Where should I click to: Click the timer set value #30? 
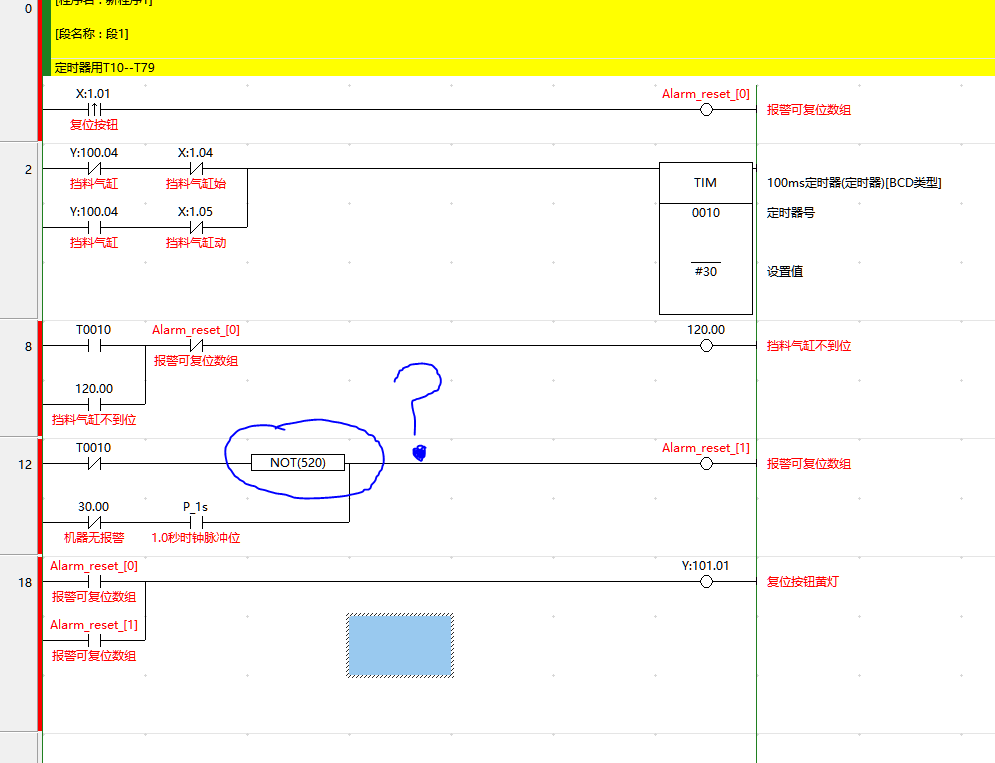click(x=705, y=271)
